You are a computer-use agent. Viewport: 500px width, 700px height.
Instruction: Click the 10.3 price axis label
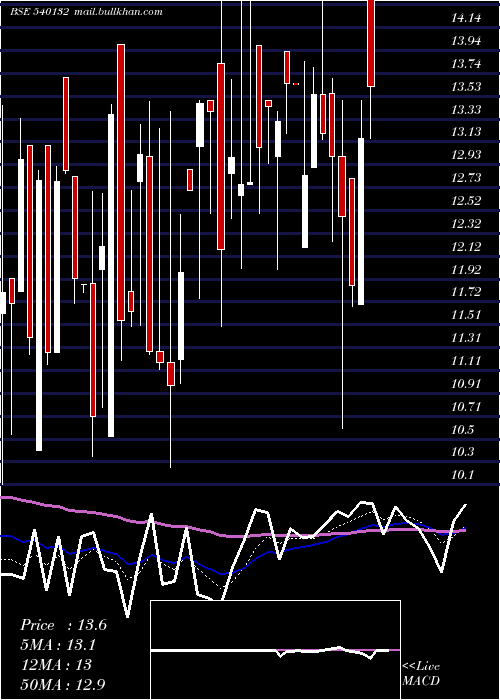click(462, 452)
